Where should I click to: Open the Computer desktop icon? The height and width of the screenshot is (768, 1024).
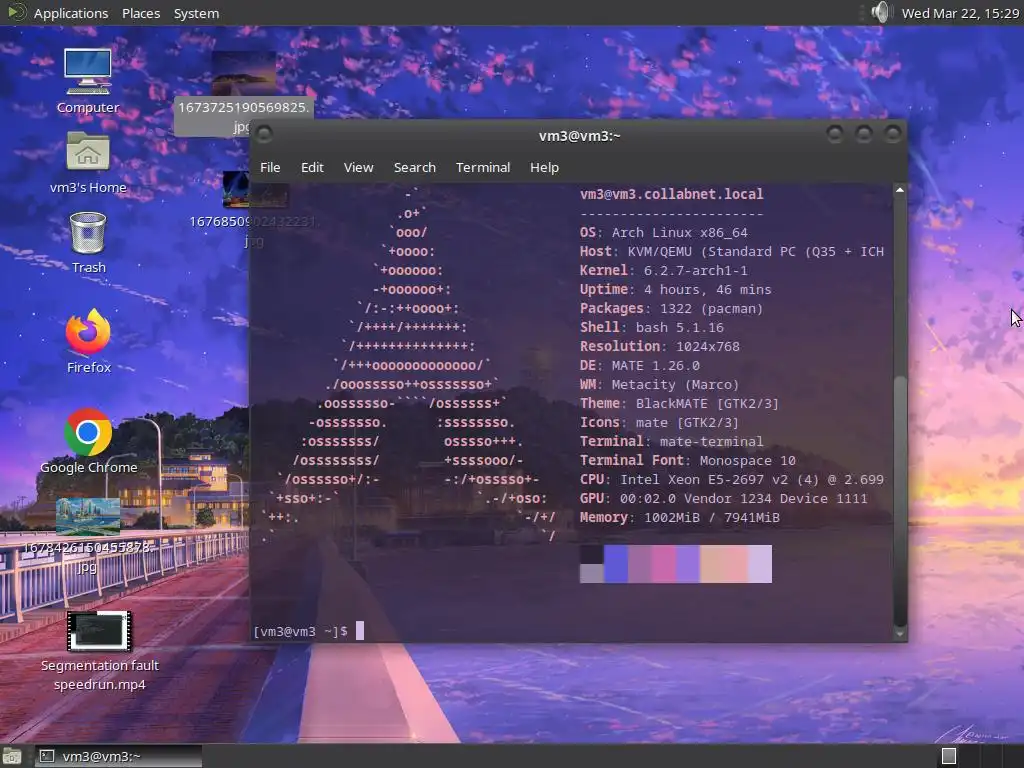click(88, 81)
